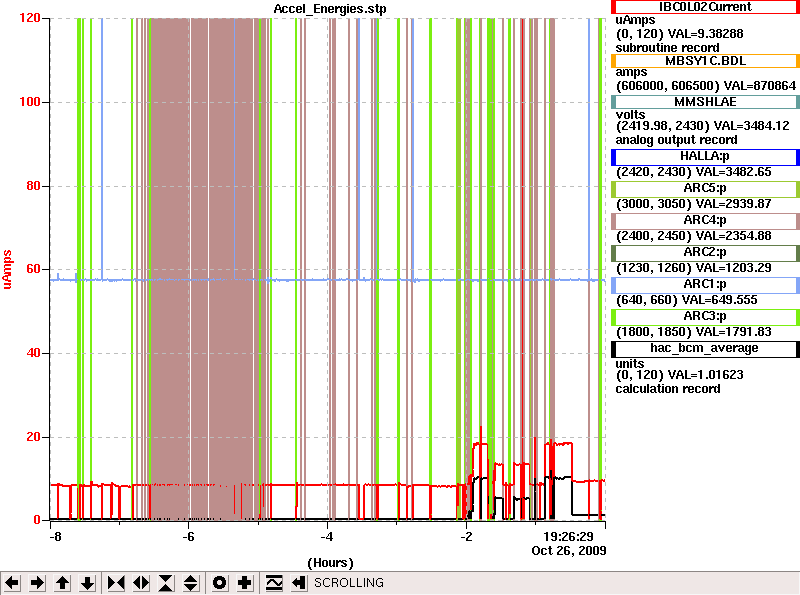Click the 'analog output record' description text
The width and height of the screenshot is (800, 595).
pyautogui.click(x=677, y=140)
